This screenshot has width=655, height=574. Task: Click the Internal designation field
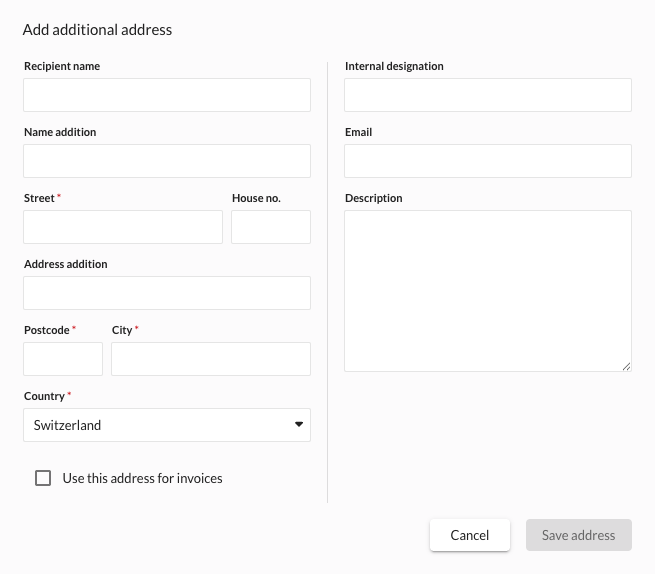click(x=487, y=95)
